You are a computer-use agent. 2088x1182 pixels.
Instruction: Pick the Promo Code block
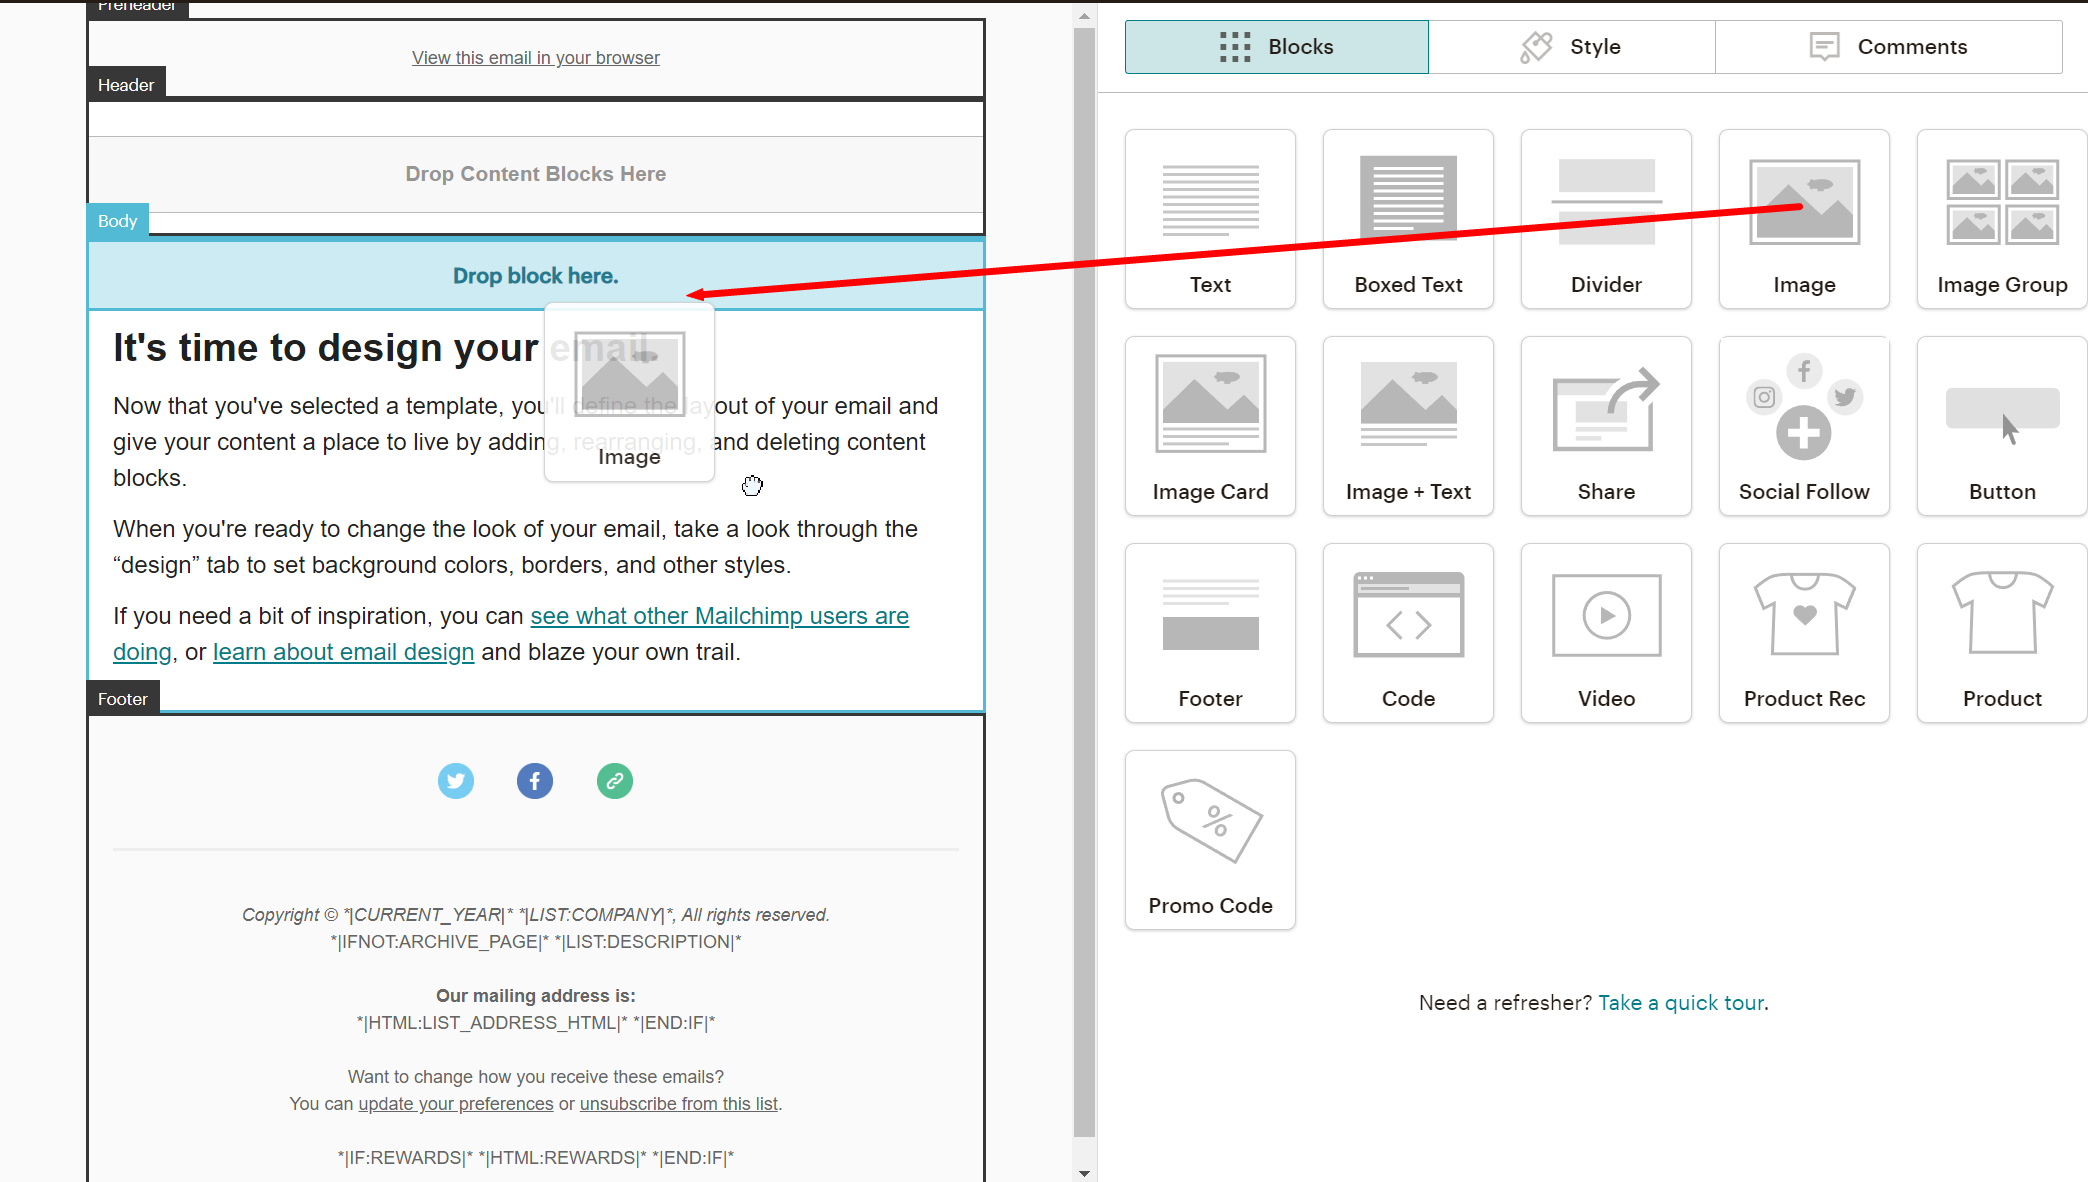coord(1210,840)
